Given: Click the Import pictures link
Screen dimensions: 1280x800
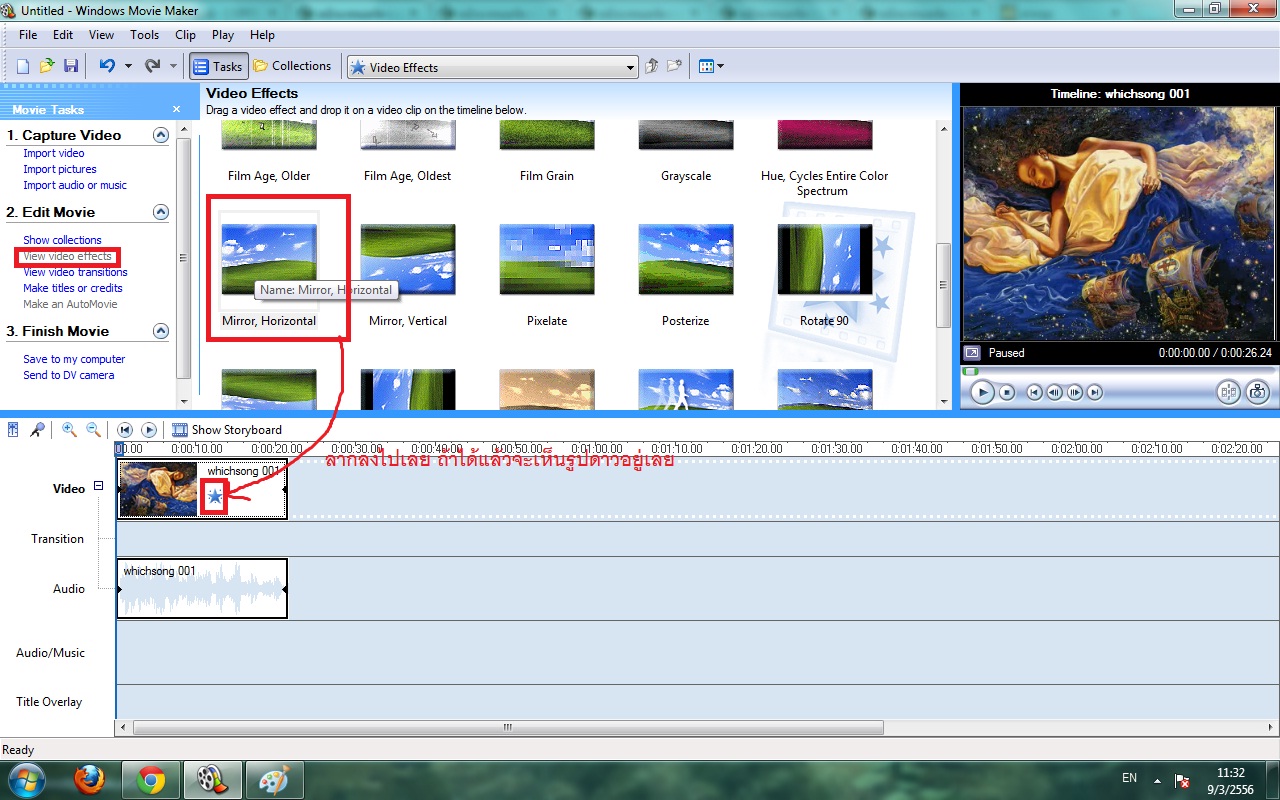Looking at the screenshot, I should click(x=60, y=169).
